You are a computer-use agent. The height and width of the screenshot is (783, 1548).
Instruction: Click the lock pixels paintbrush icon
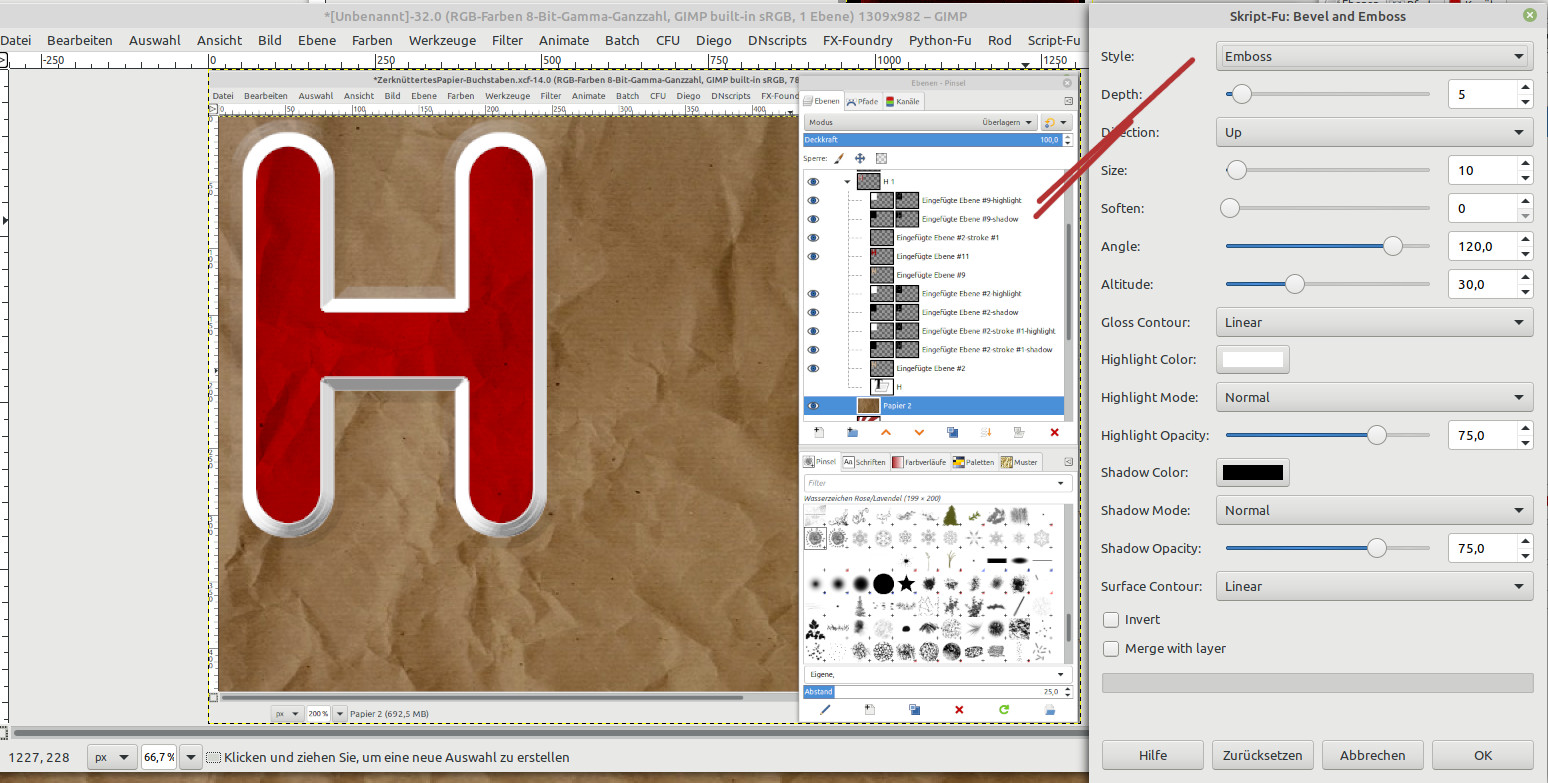[839, 158]
